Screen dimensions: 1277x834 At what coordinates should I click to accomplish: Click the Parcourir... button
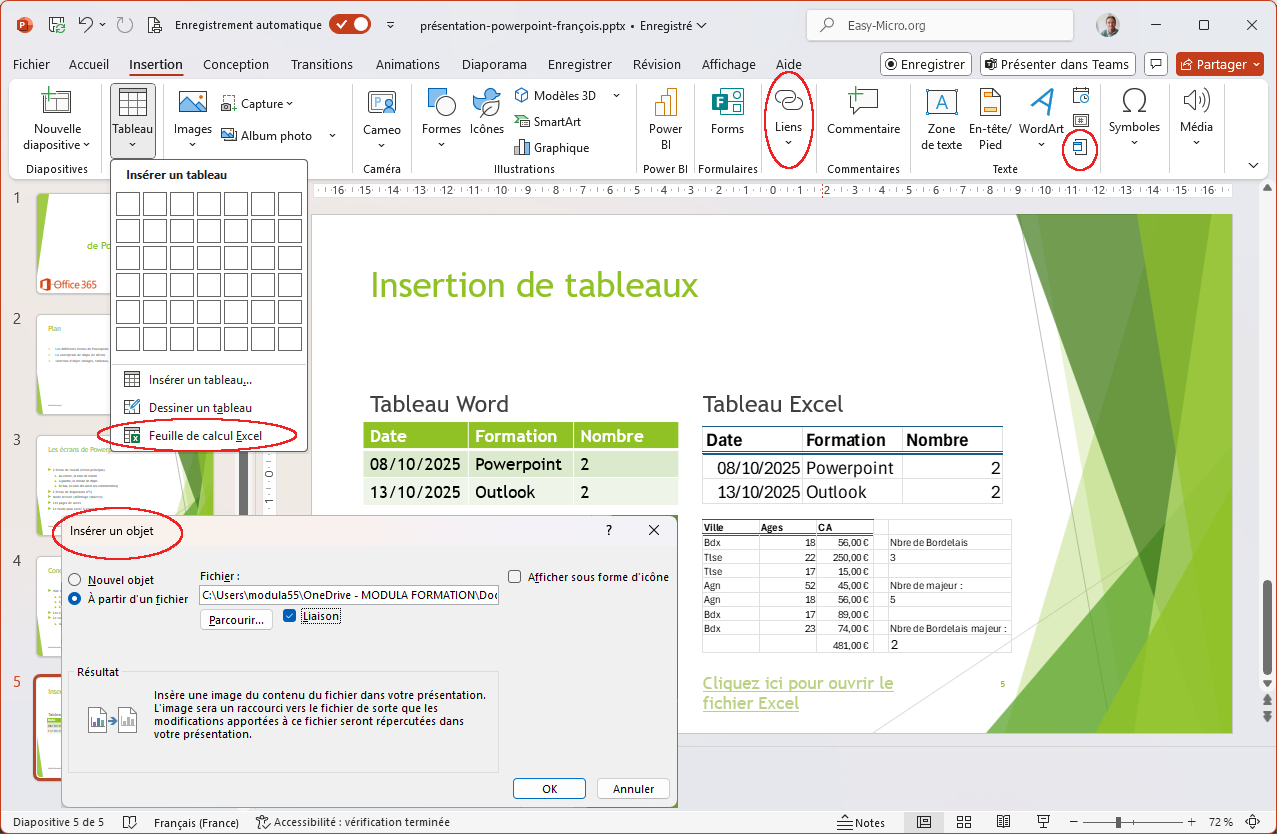[x=237, y=620]
